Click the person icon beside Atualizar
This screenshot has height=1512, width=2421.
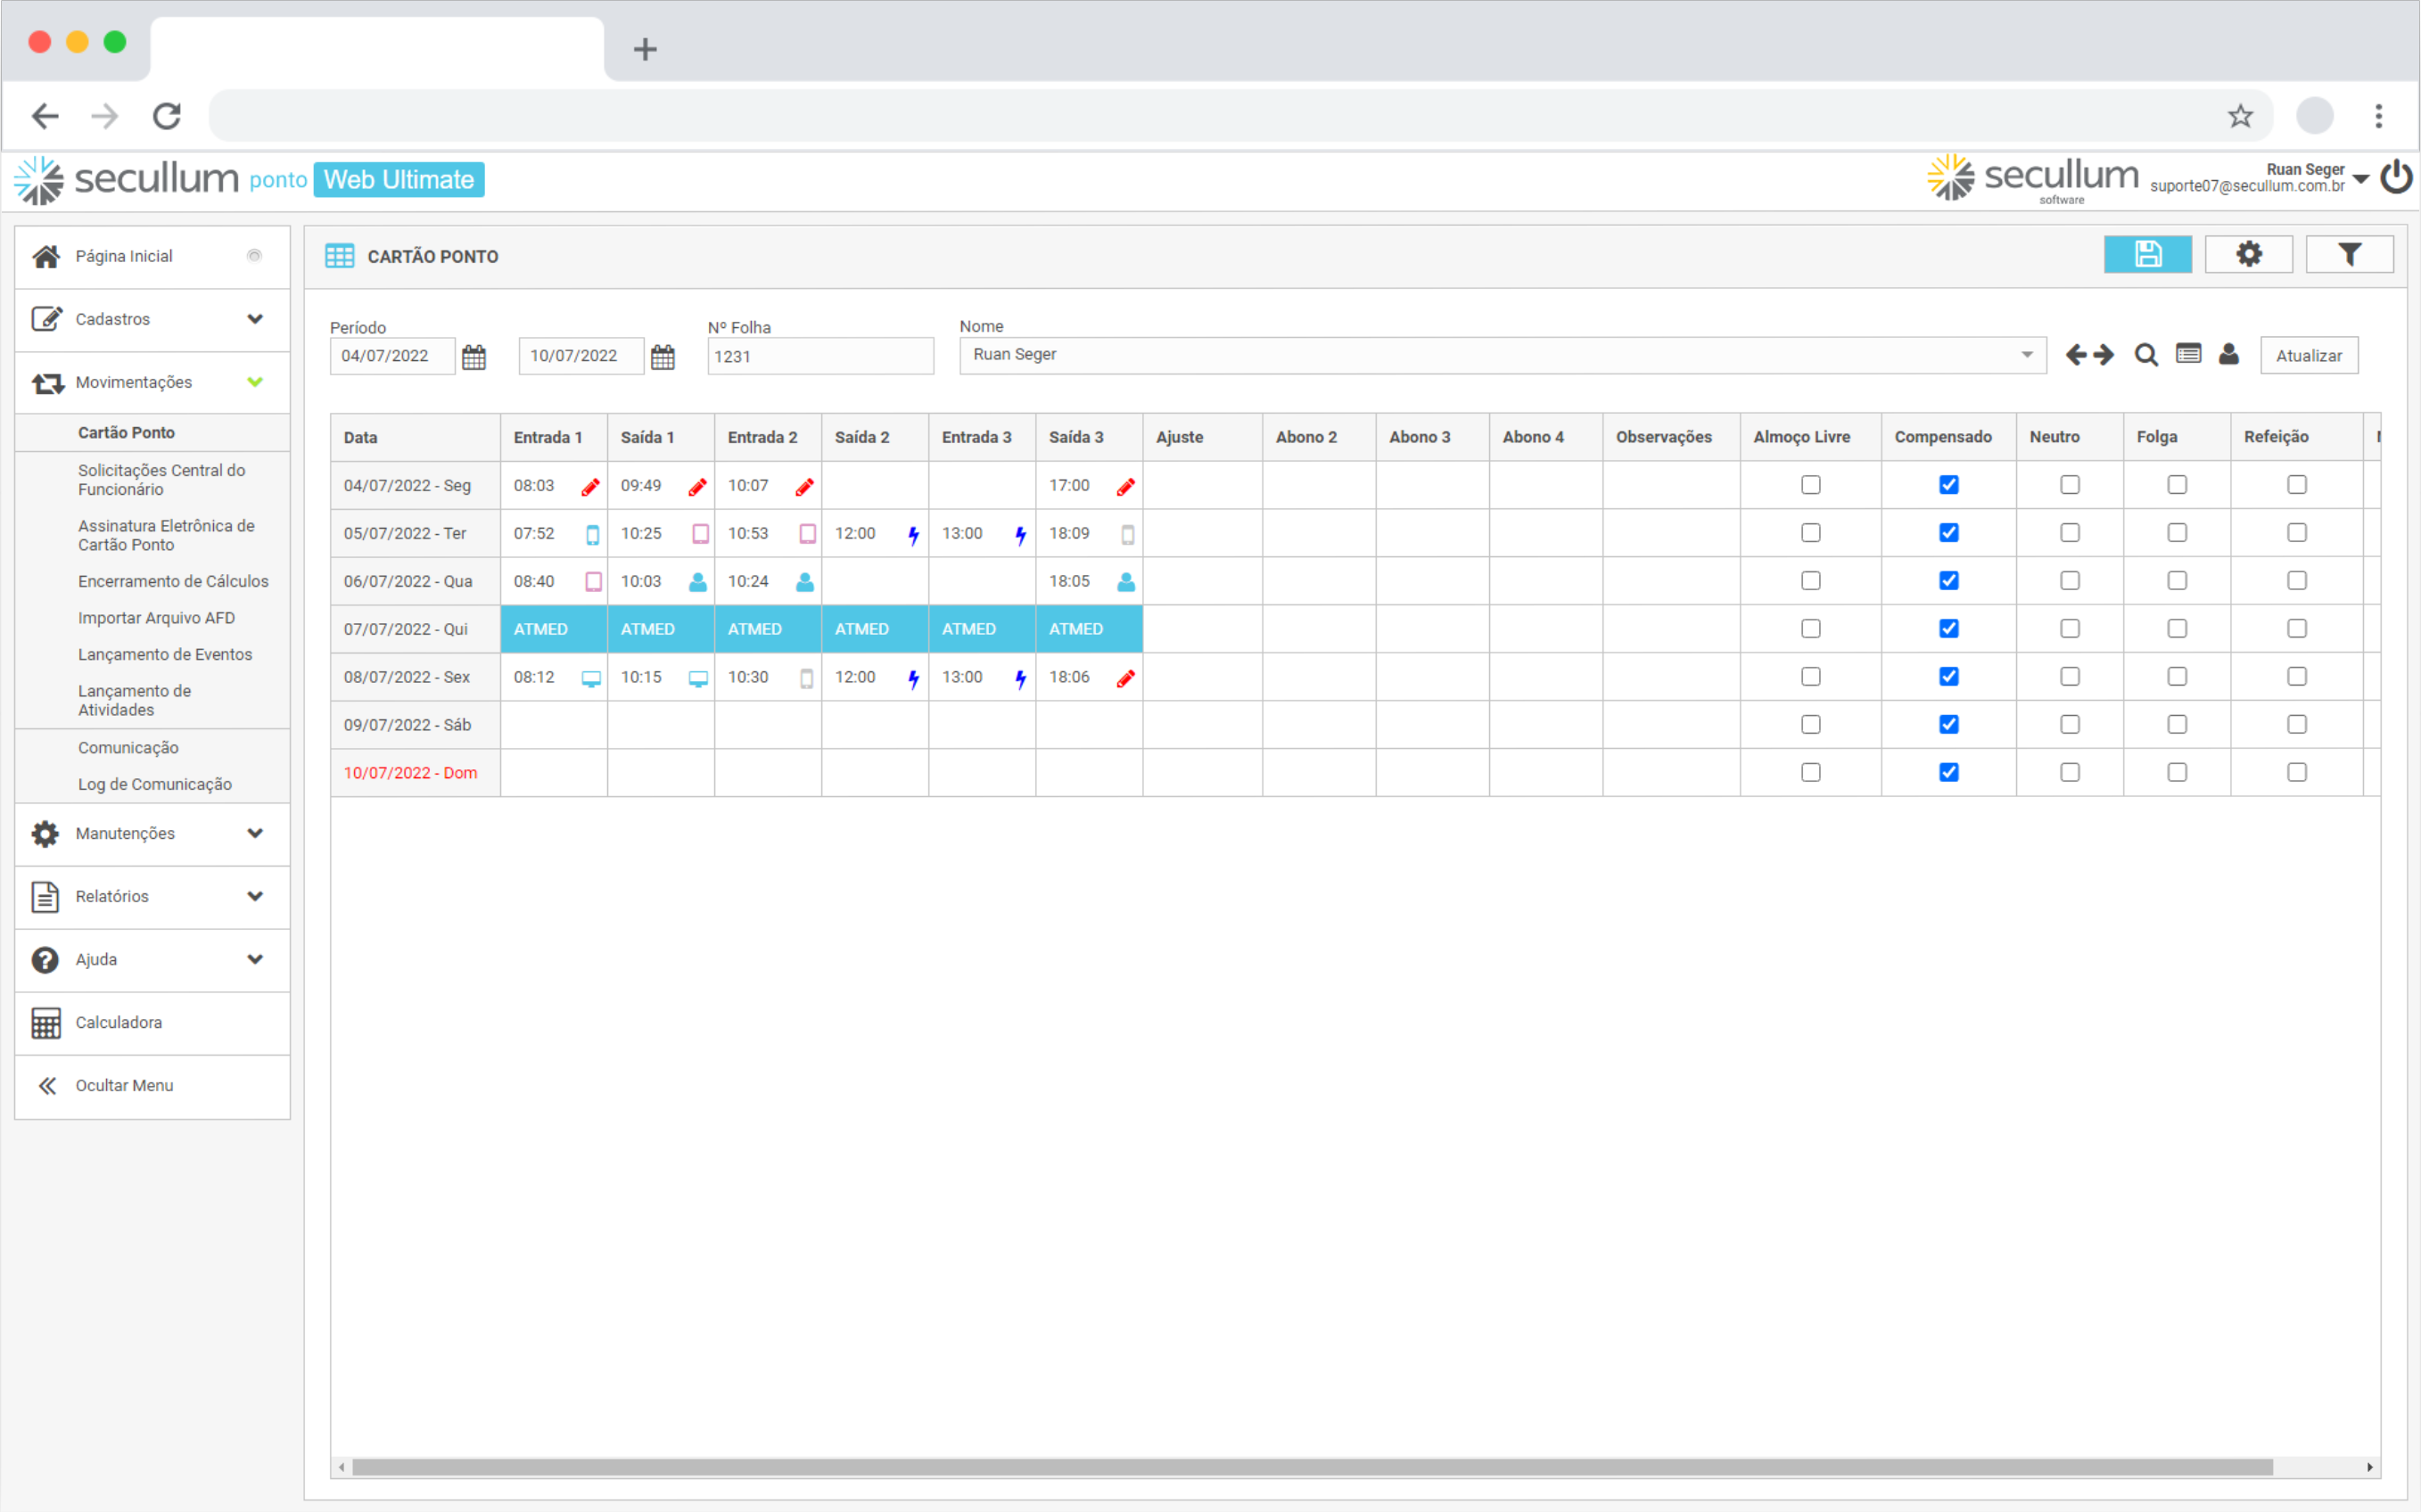coord(2228,355)
